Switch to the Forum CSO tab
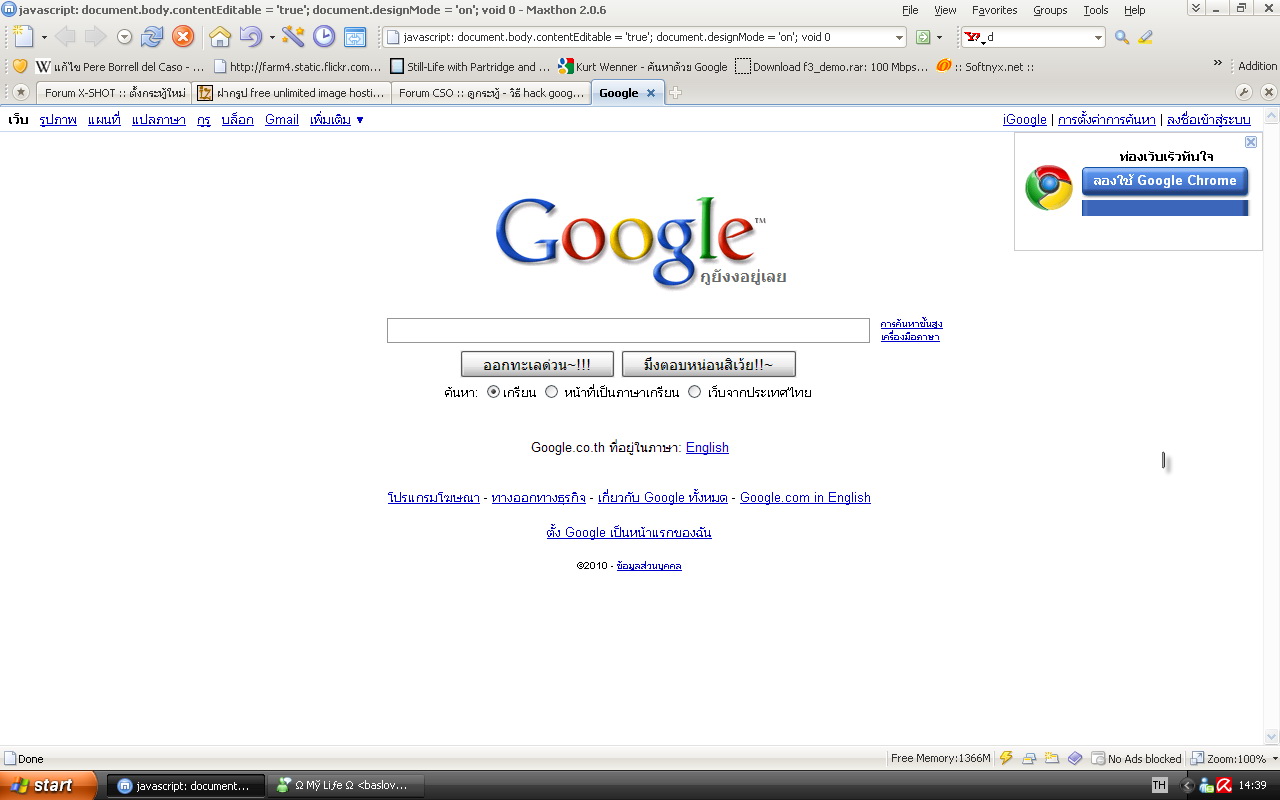 (x=491, y=93)
